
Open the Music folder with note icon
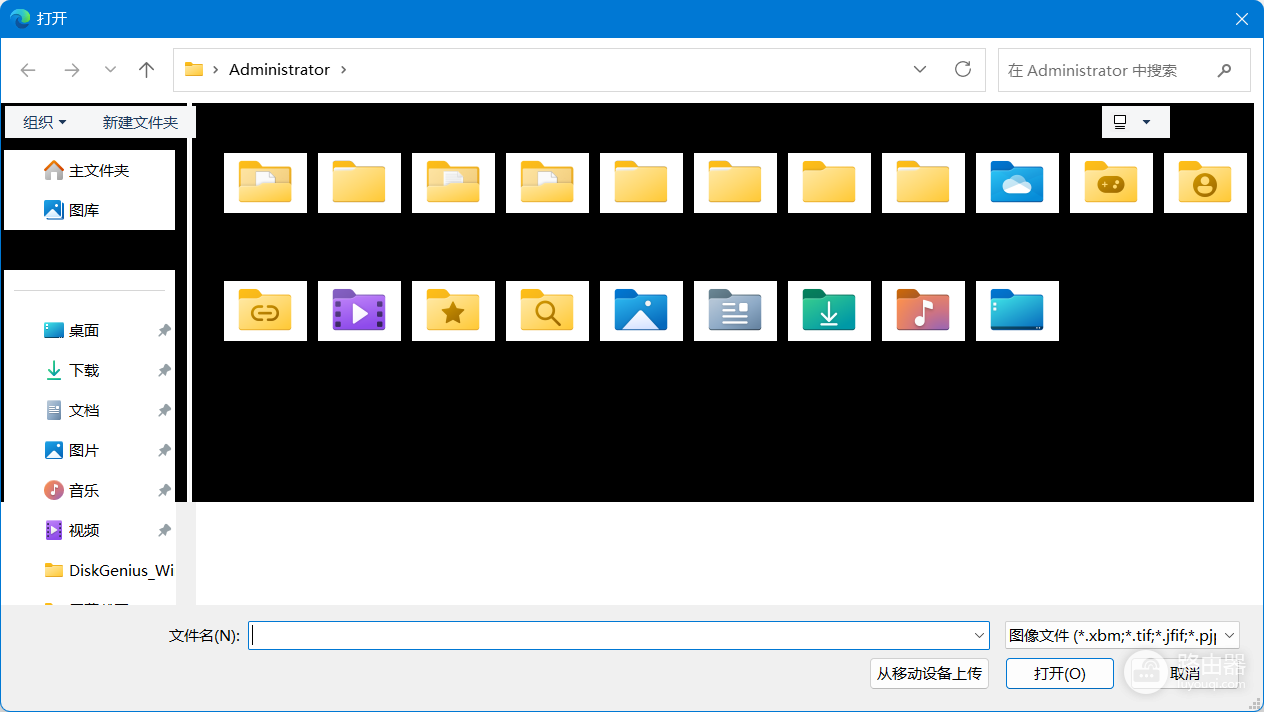pyautogui.click(x=923, y=311)
